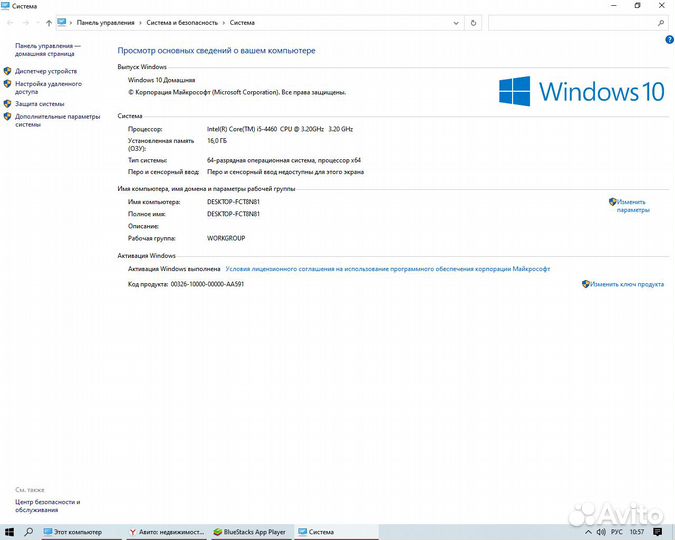Click processor value Intel Core i5-4460
This screenshot has width=675, height=540.
point(280,129)
